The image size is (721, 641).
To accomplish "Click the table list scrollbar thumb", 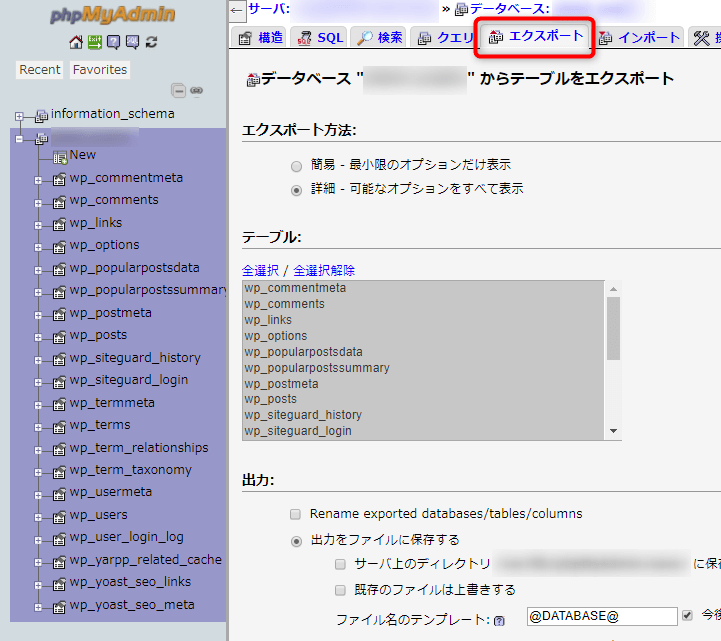I will pos(613,328).
